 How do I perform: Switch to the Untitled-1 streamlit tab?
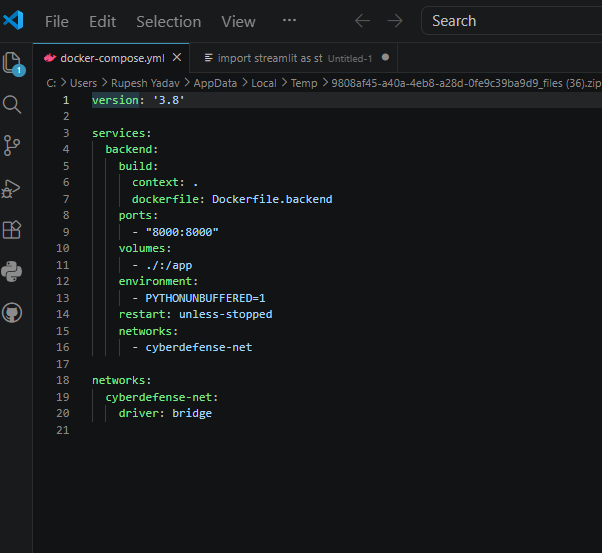[293, 58]
